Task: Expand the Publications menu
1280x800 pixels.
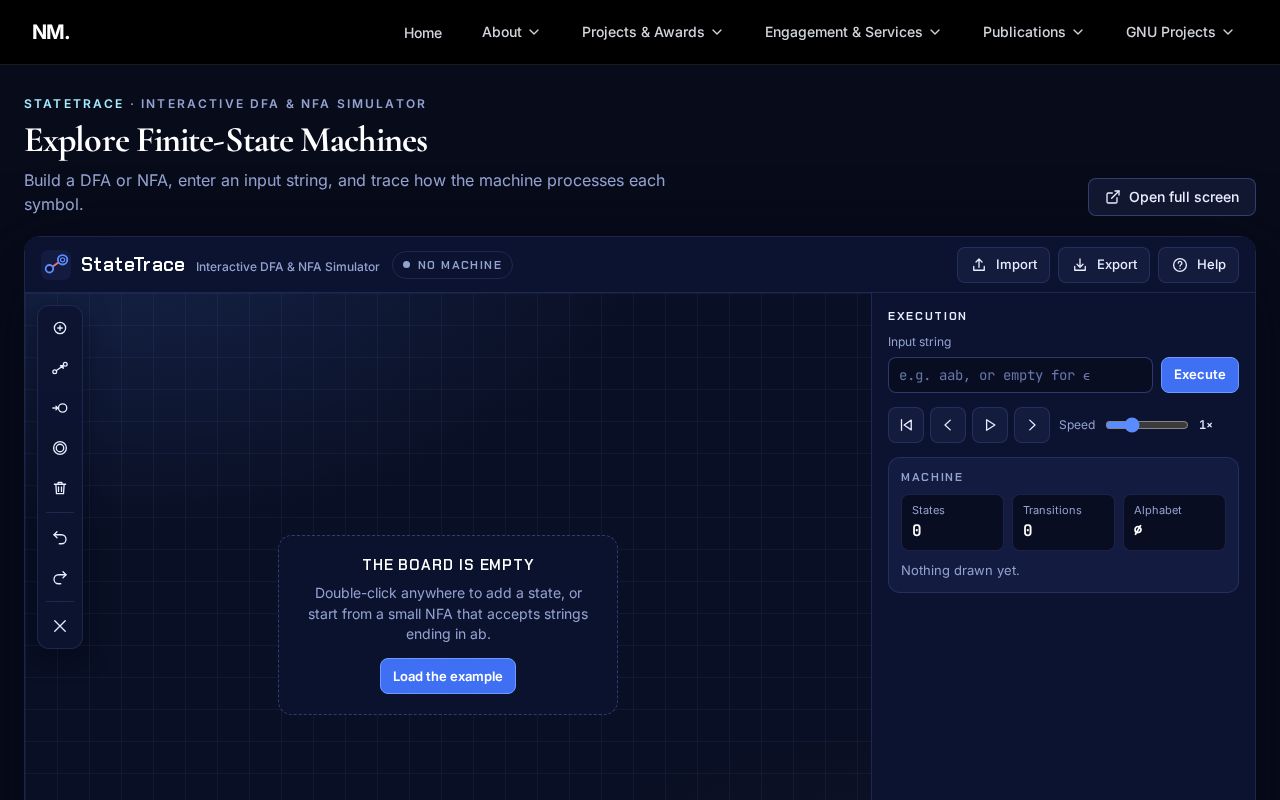Action: point(1033,32)
